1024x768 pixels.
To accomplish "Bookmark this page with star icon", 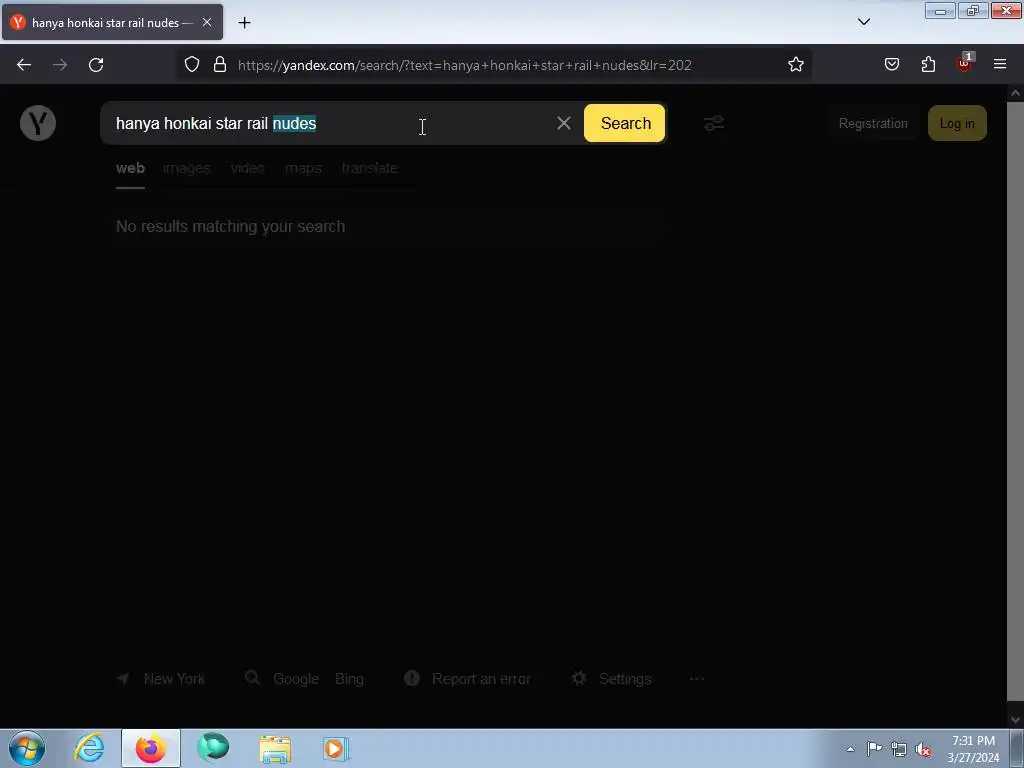I will pyautogui.click(x=795, y=64).
